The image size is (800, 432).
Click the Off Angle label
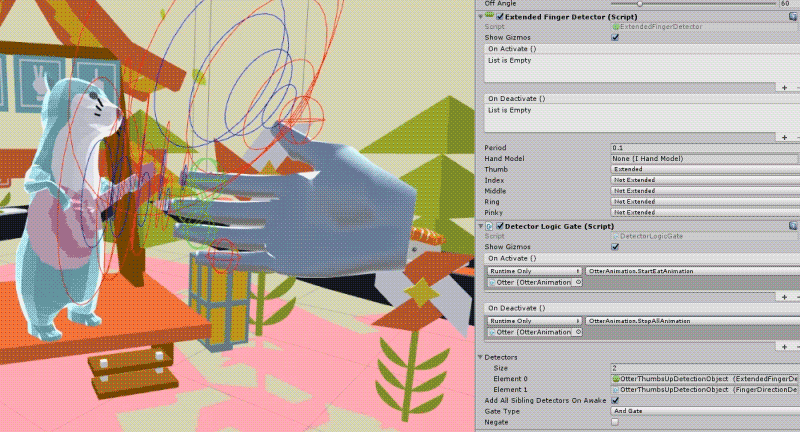pos(499,4)
